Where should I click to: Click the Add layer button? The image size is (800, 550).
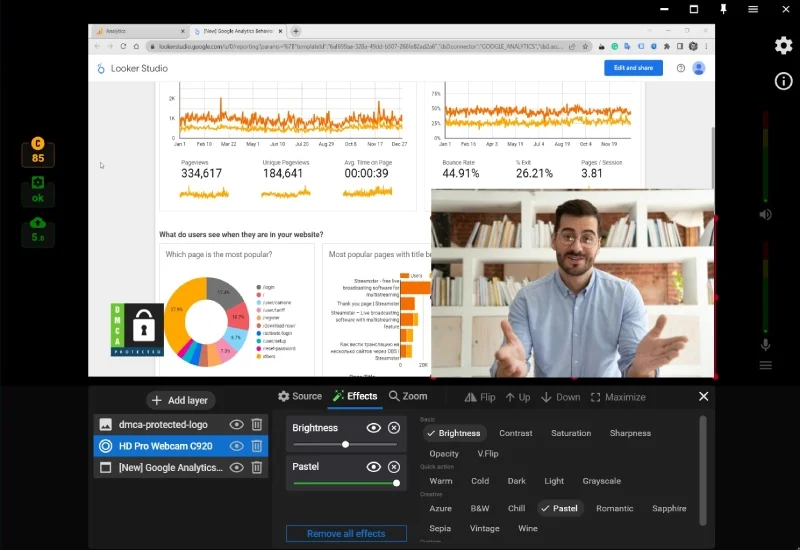pyautogui.click(x=180, y=401)
